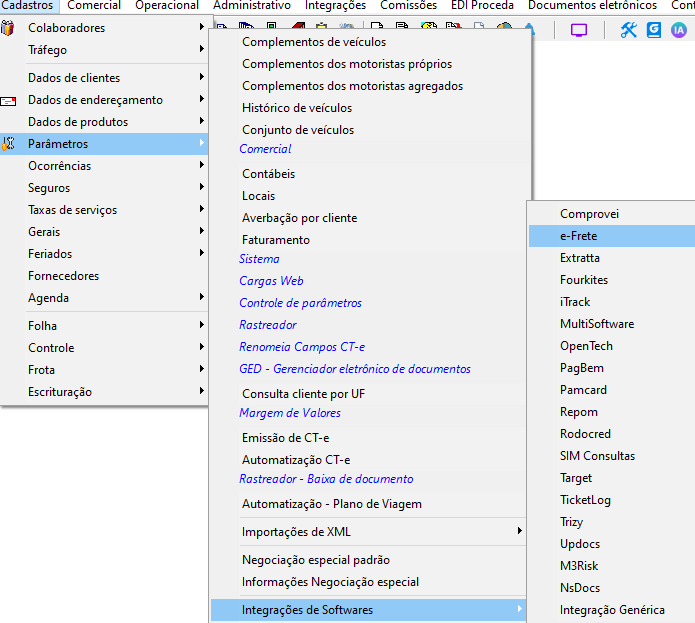695x623 pixels.
Task: Open Renomeia Campos CT-e
Action: [302, 347]
